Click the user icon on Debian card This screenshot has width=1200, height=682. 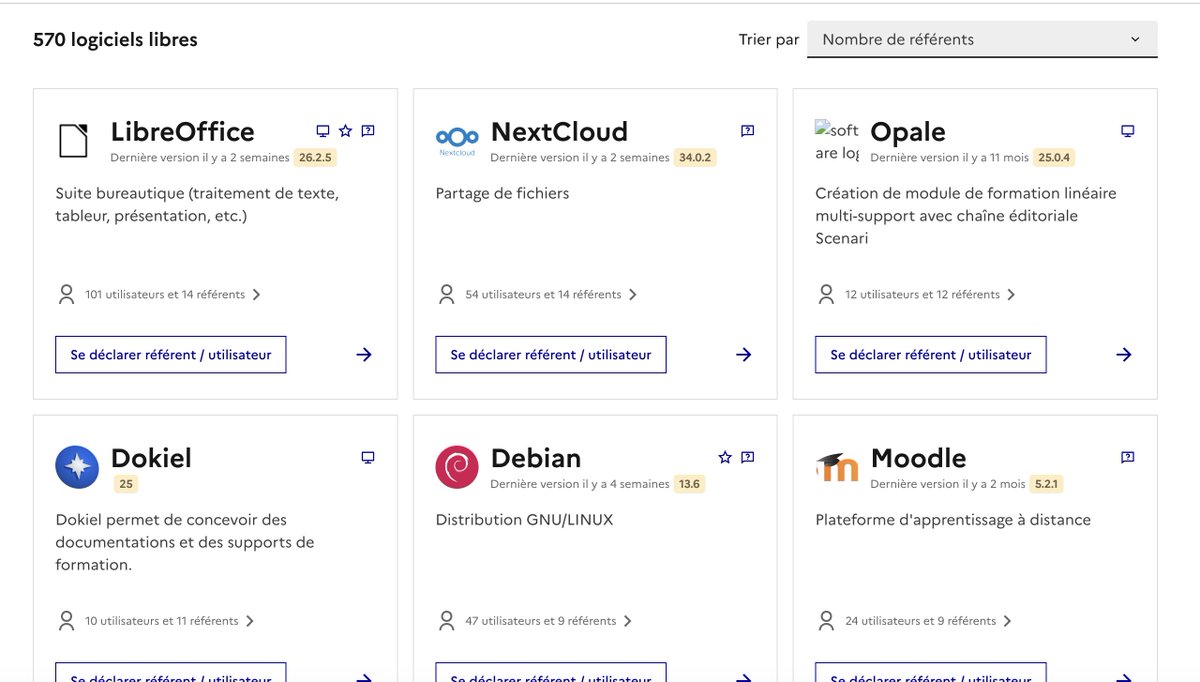click(x=447, y=621)
